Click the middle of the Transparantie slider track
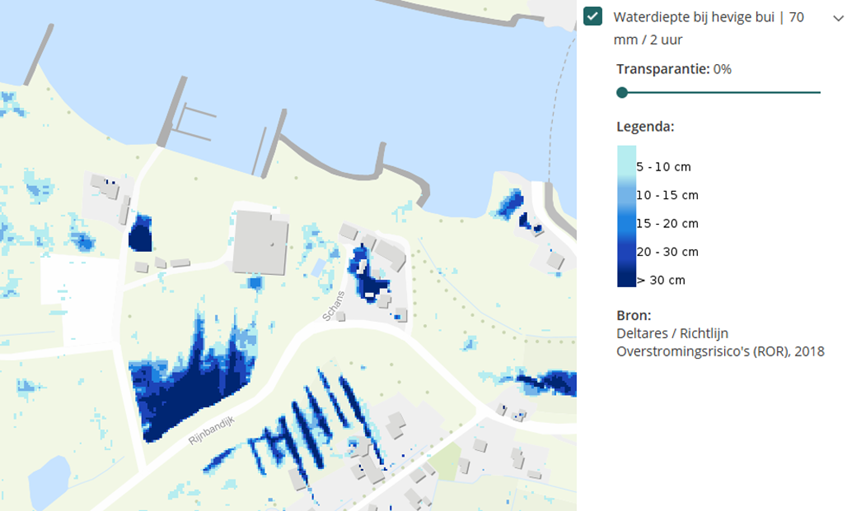 click(721, 92)
